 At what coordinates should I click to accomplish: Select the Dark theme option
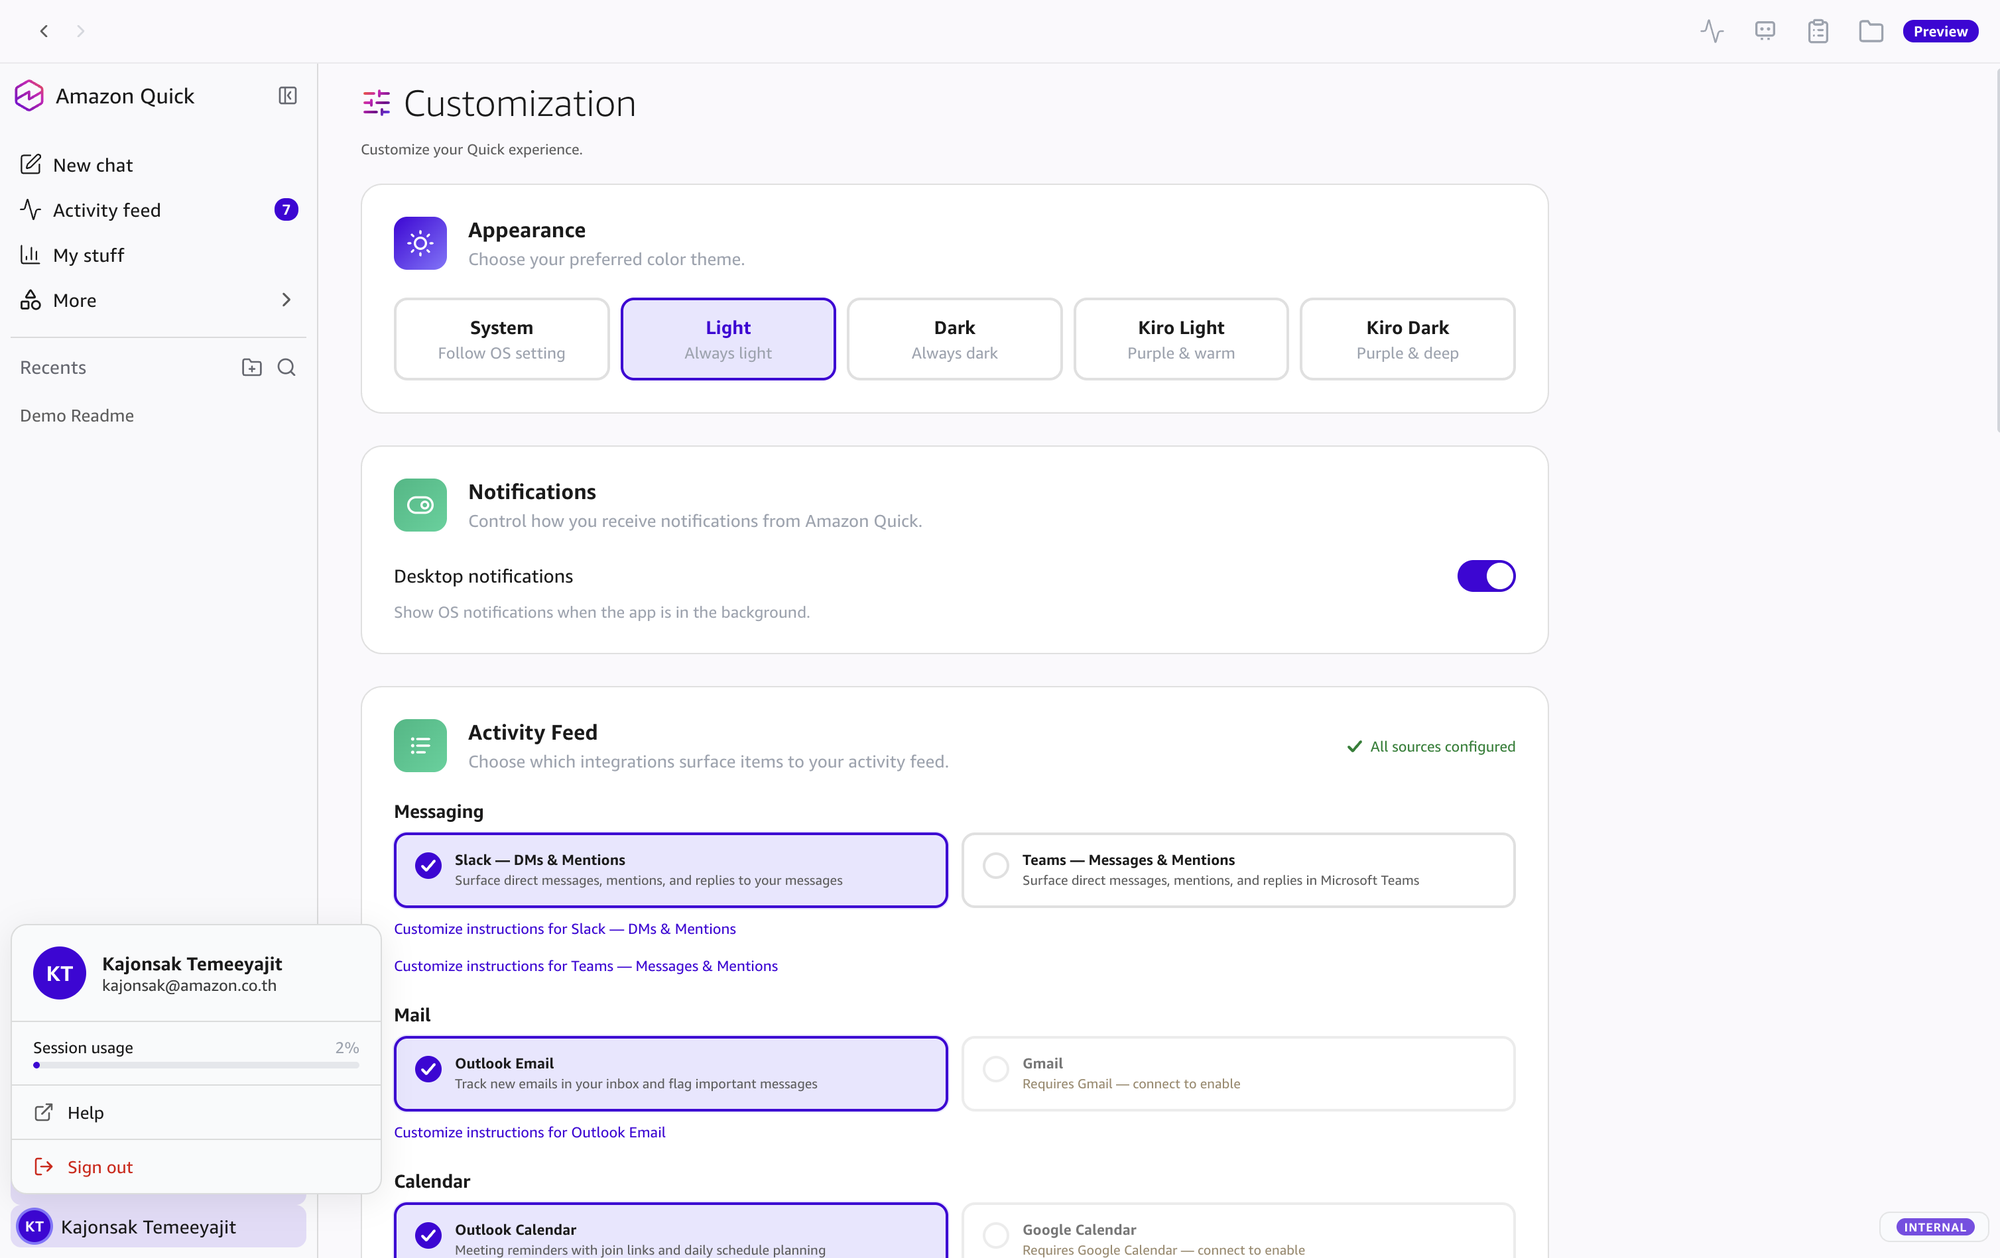954,339
